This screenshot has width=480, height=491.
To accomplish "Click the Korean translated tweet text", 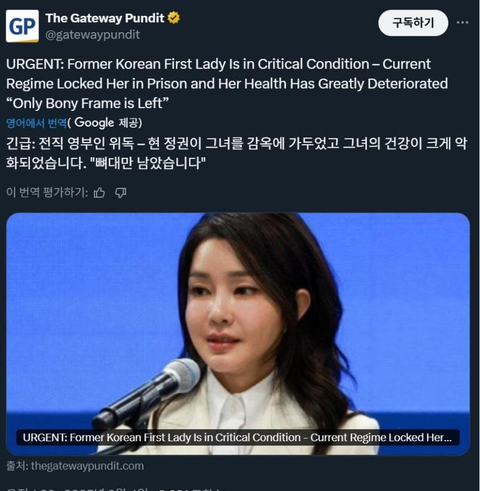I will click(237, 153).
